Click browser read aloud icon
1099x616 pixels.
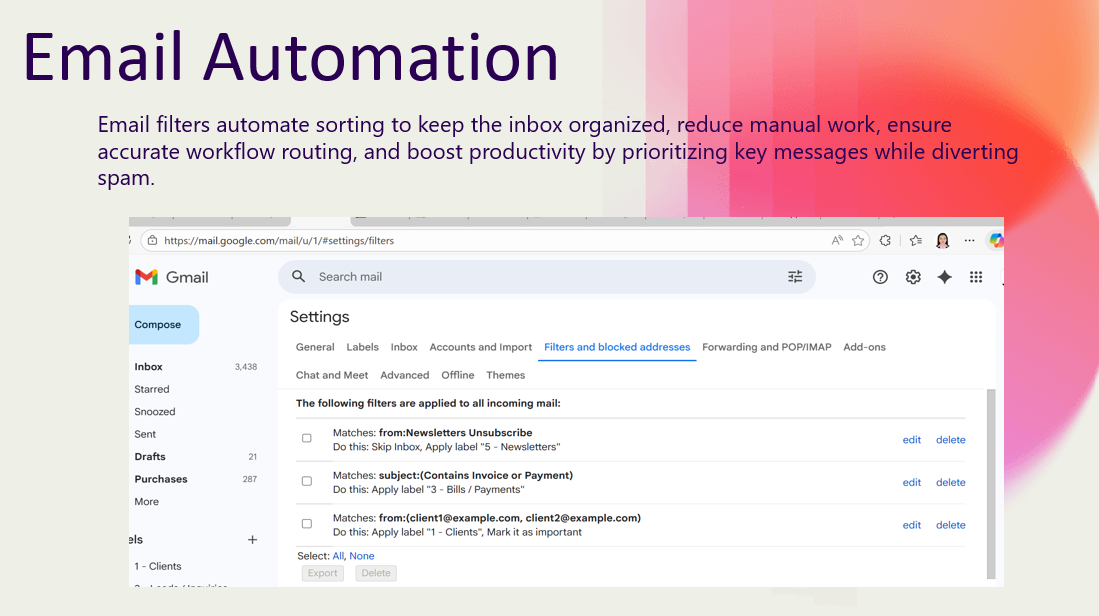(x=837, y=240)
